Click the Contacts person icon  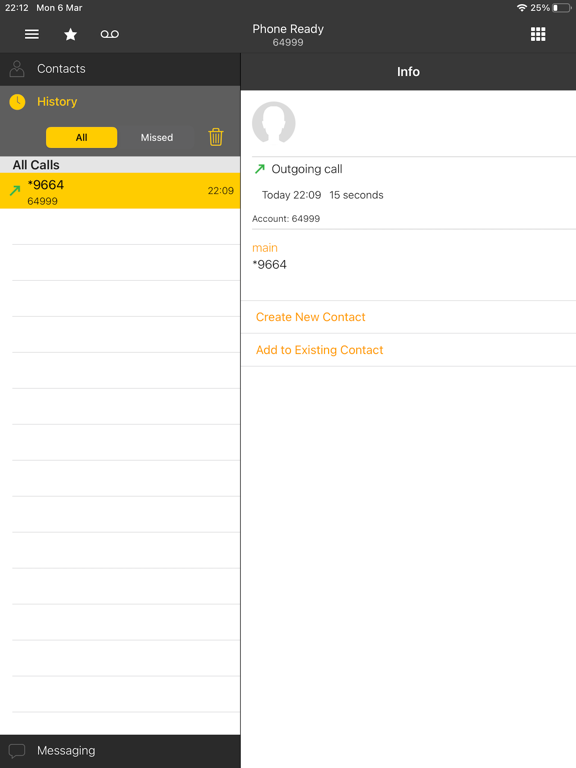17,69
